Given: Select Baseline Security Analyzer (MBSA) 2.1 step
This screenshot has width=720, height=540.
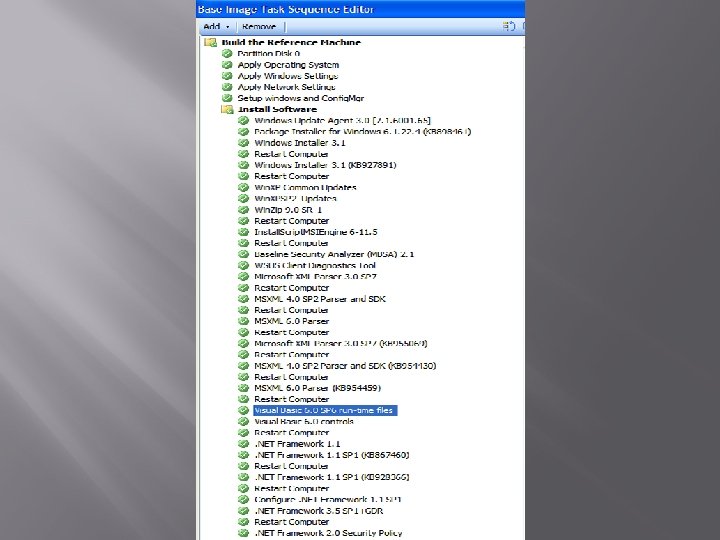Looking at the screenshot, I should tap(334, 254).
